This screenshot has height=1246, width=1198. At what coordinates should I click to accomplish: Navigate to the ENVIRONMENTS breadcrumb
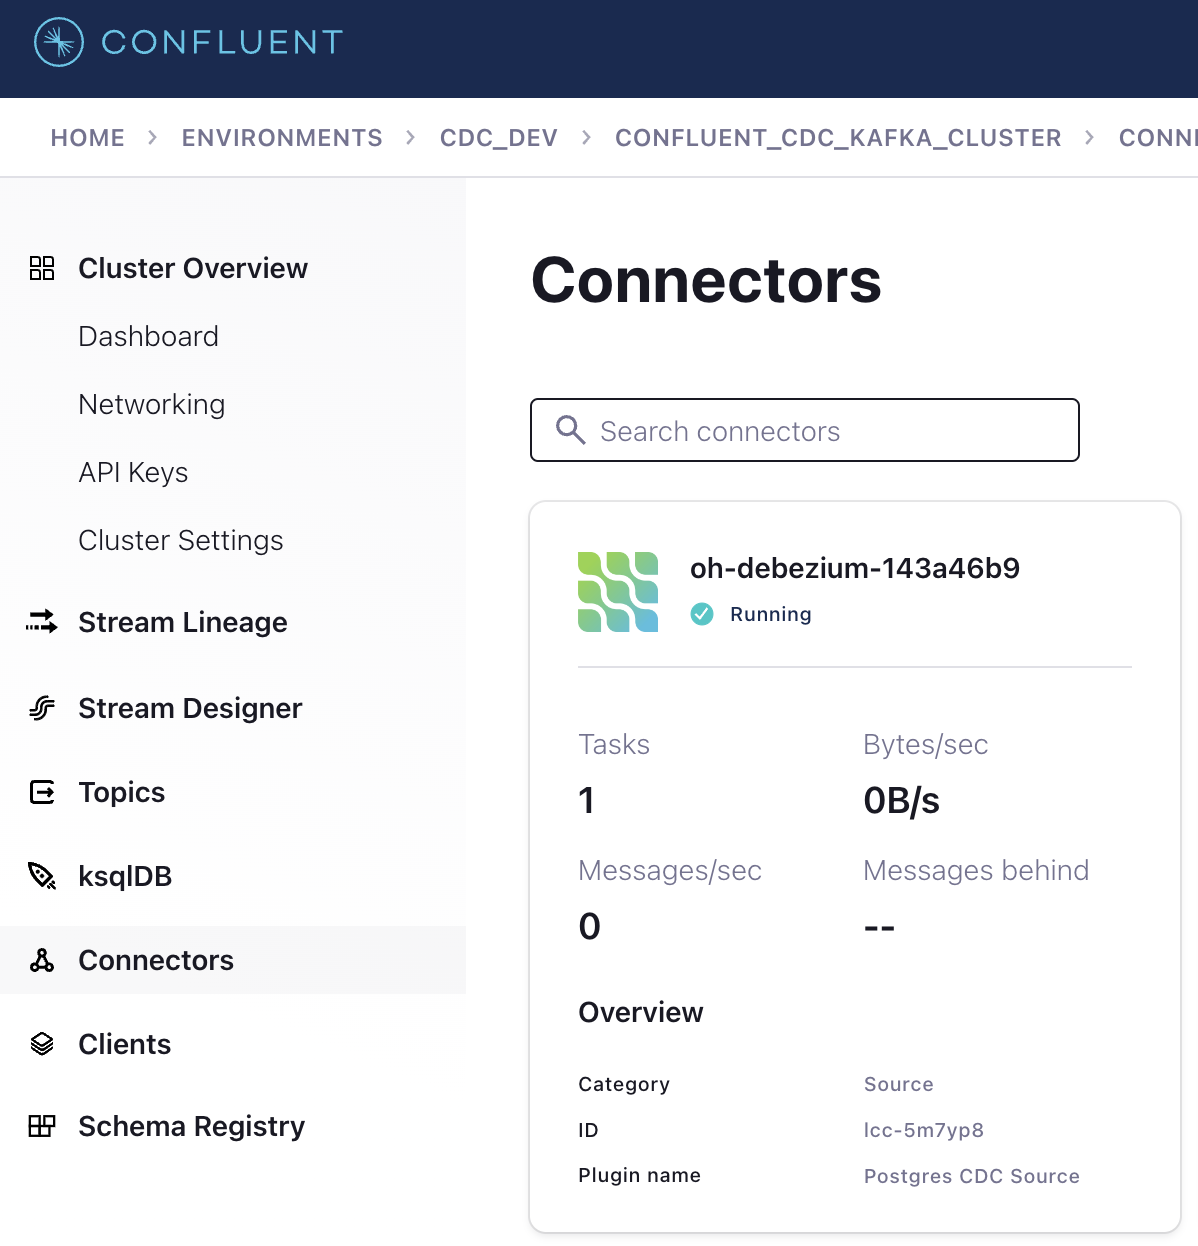(281, 137)
